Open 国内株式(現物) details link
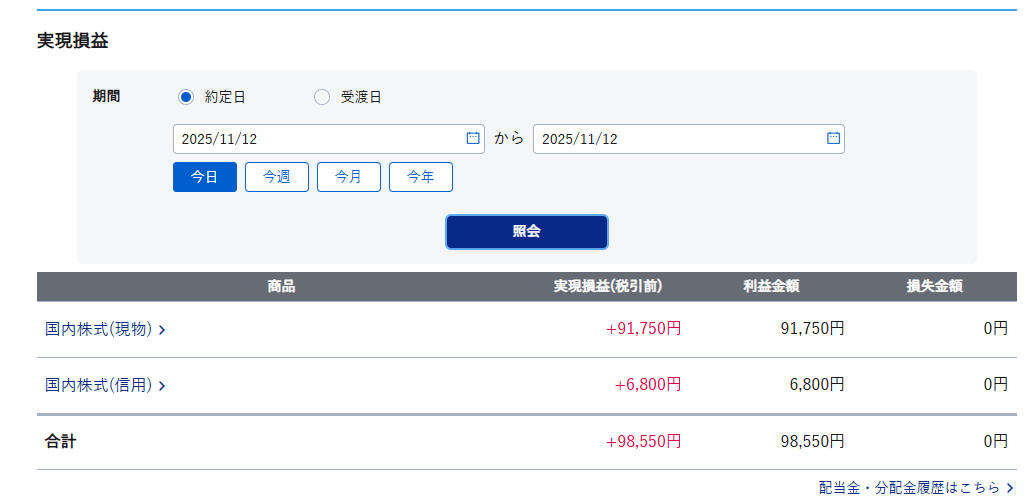Image resolution: width=1029 pixels, height=499 pixels. pos(98,329)
